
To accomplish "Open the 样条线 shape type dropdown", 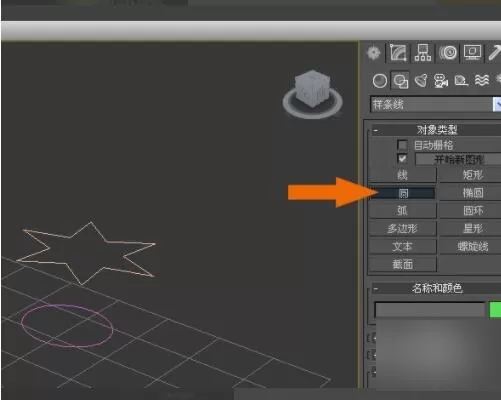I will pyautogui.click(x=436, y=104).
